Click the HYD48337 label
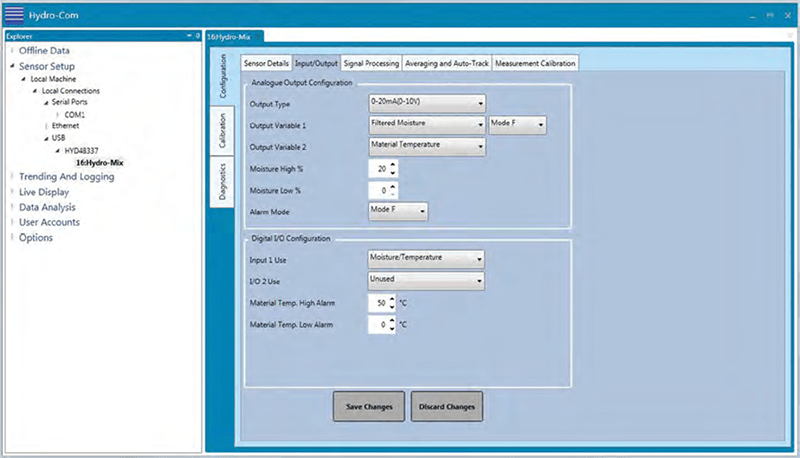The height and width of the screenshot is (458, 800). click(x=82, y=151)
